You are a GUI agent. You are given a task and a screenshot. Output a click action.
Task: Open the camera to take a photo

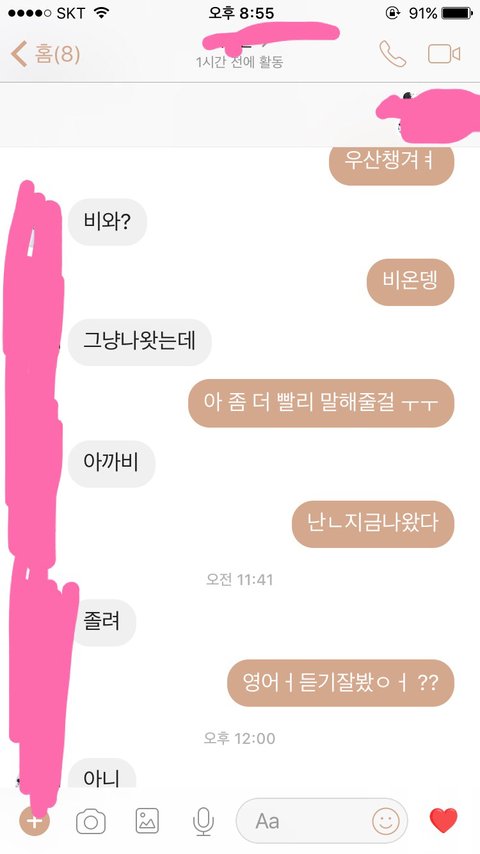91,821
